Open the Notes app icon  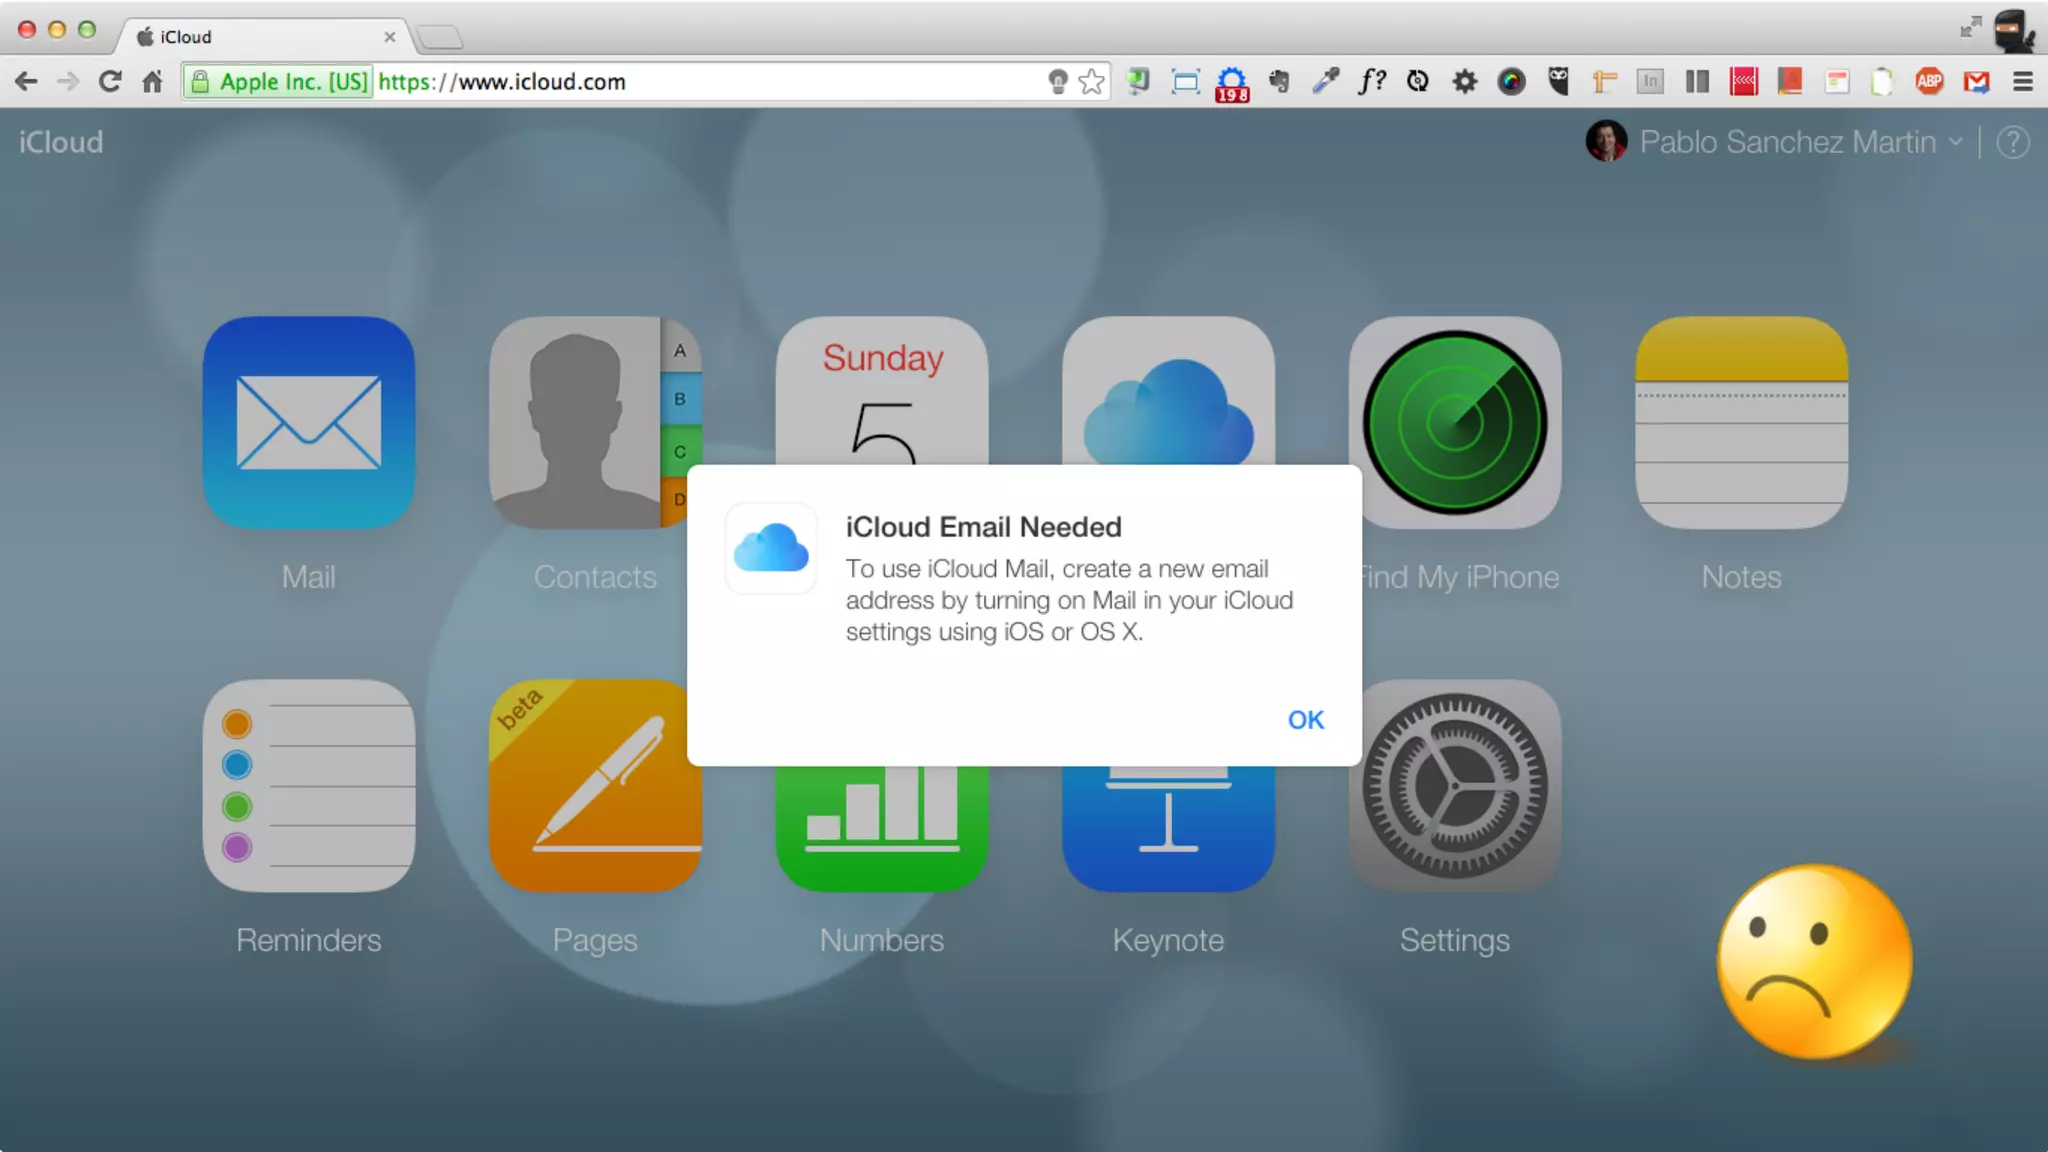pyautogui.click(x=1741, y=422)
